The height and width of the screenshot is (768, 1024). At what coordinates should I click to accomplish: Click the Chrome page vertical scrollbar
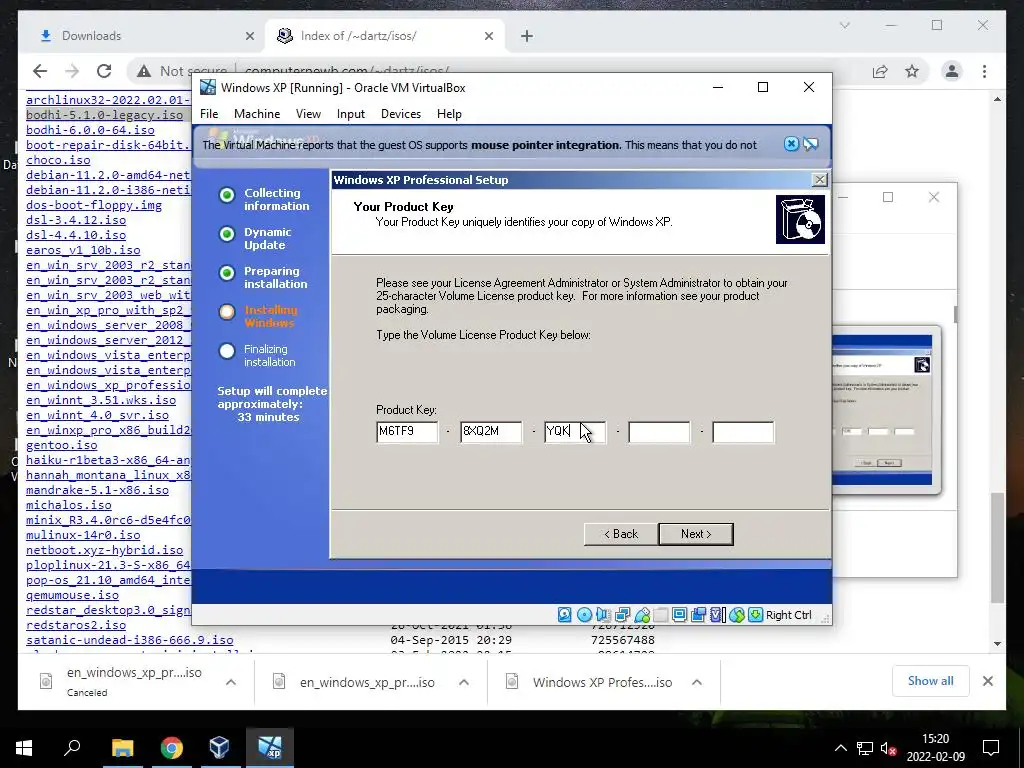pyautogui.click(x=997, y=549)
